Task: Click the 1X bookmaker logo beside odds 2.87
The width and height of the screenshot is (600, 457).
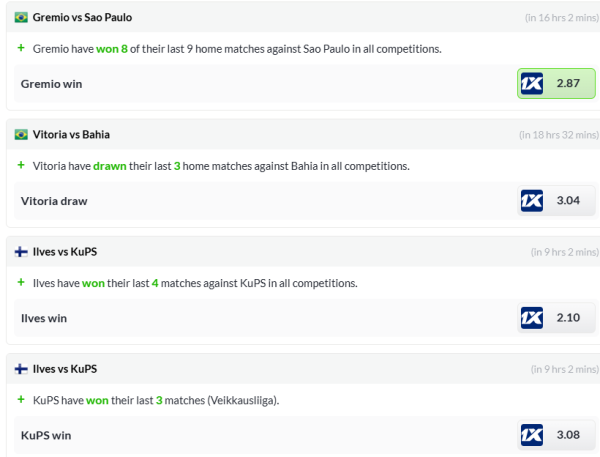Action: [532, 83]
